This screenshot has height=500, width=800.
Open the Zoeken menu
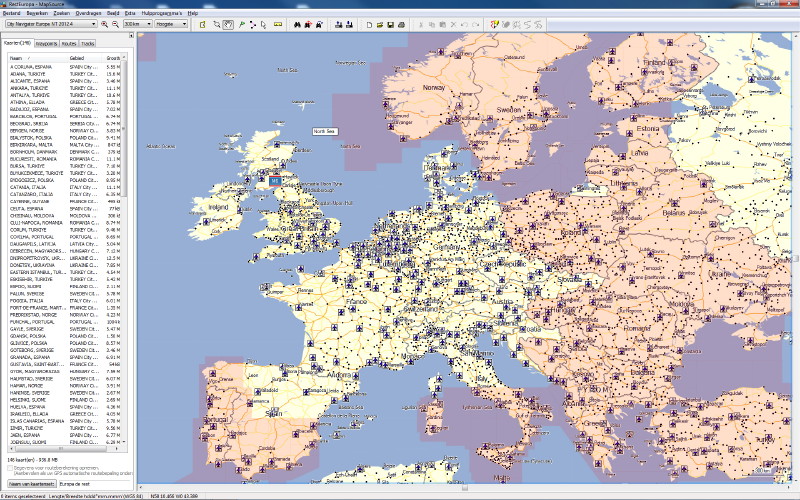[x=61, y=13]
